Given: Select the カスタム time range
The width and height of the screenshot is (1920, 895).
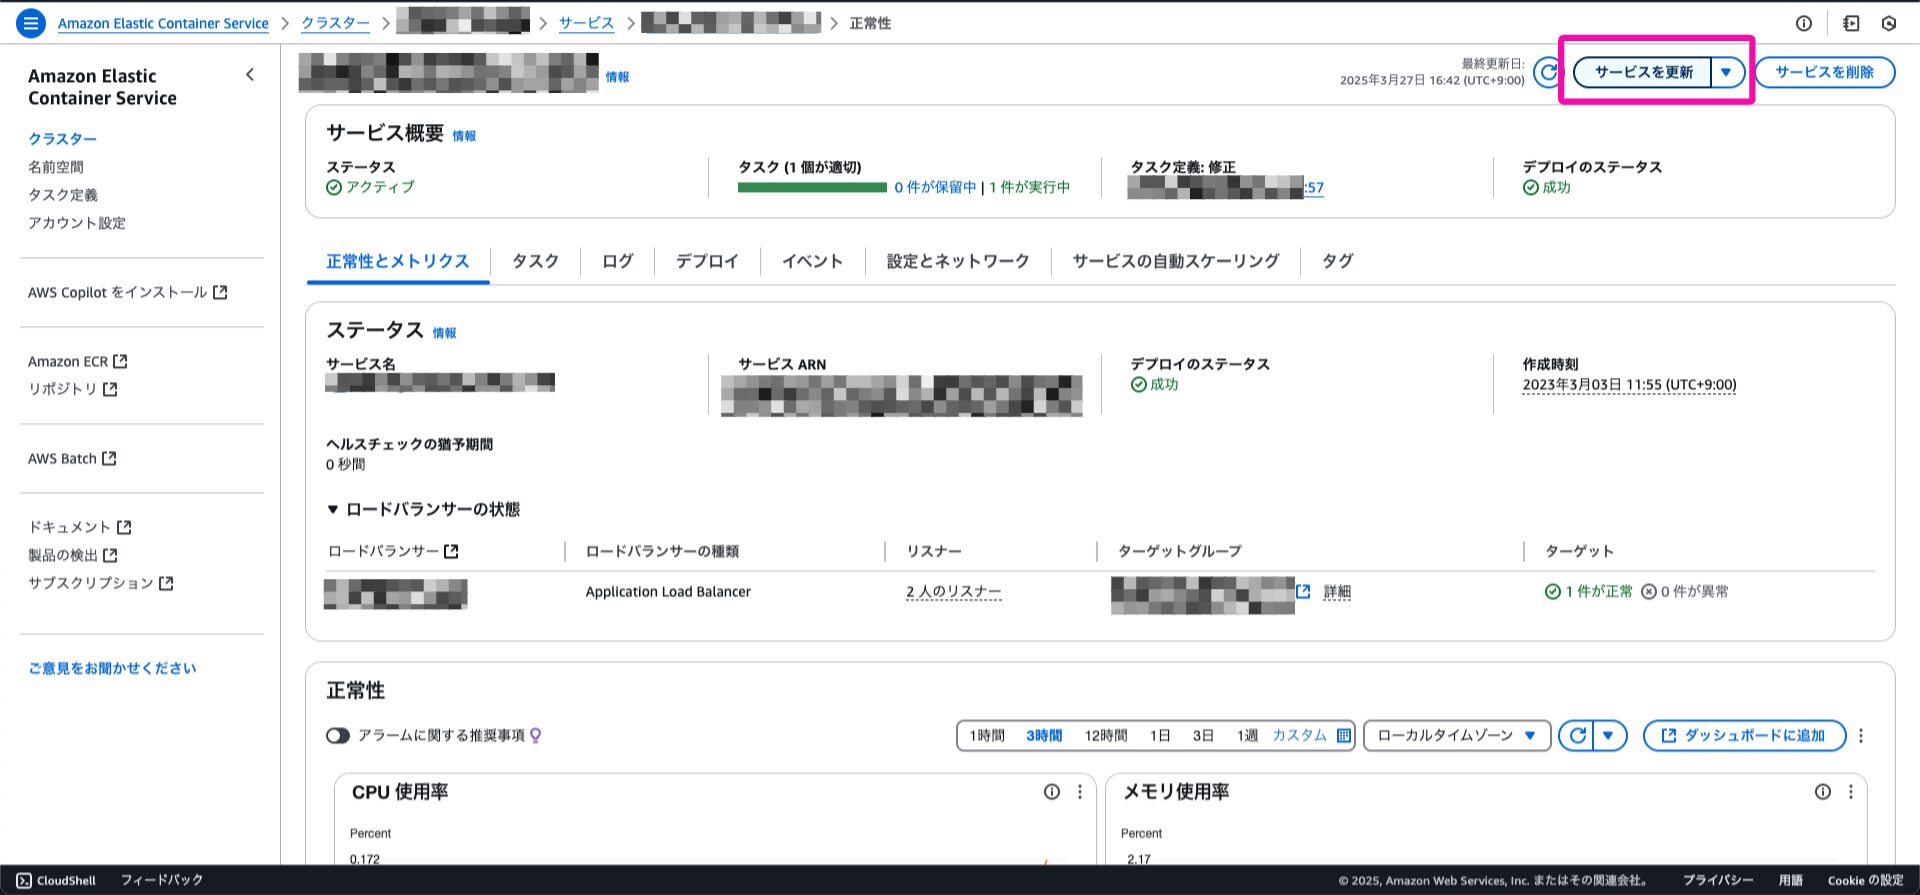Looking at the screenshot, I should coord(1299,736).
